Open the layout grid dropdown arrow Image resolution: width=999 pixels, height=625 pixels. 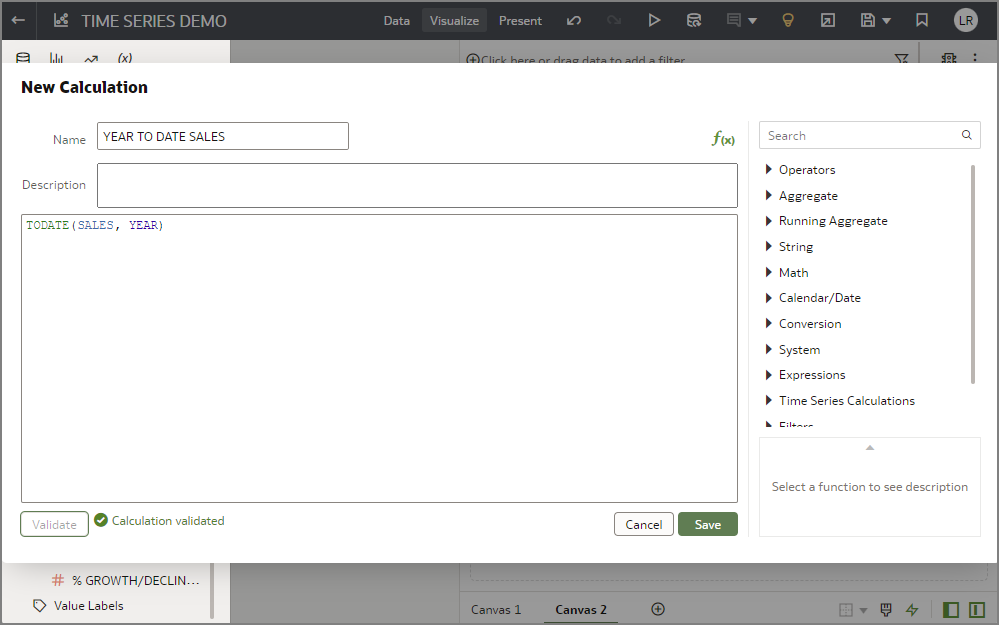pyautogui.click(x=863, y=610)
